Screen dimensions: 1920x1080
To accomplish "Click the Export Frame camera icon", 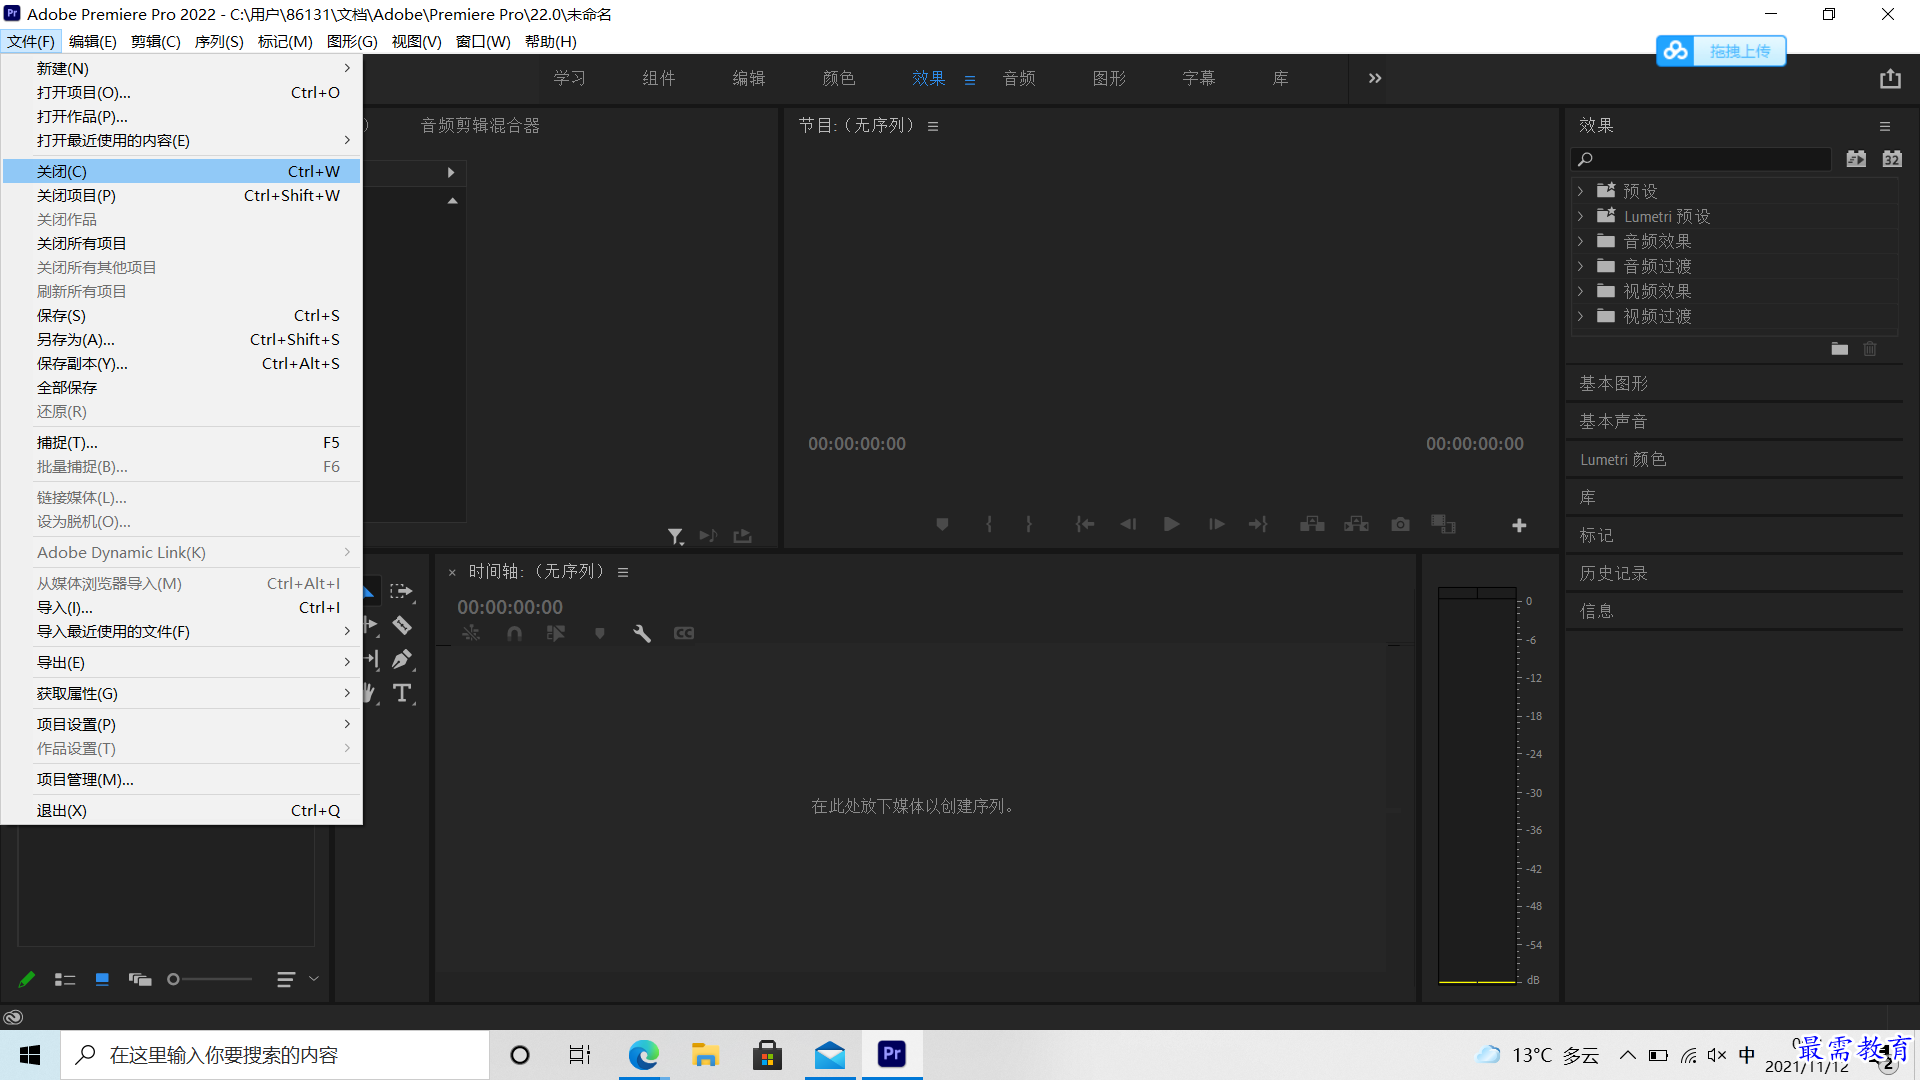I will tap(1400, 524).
